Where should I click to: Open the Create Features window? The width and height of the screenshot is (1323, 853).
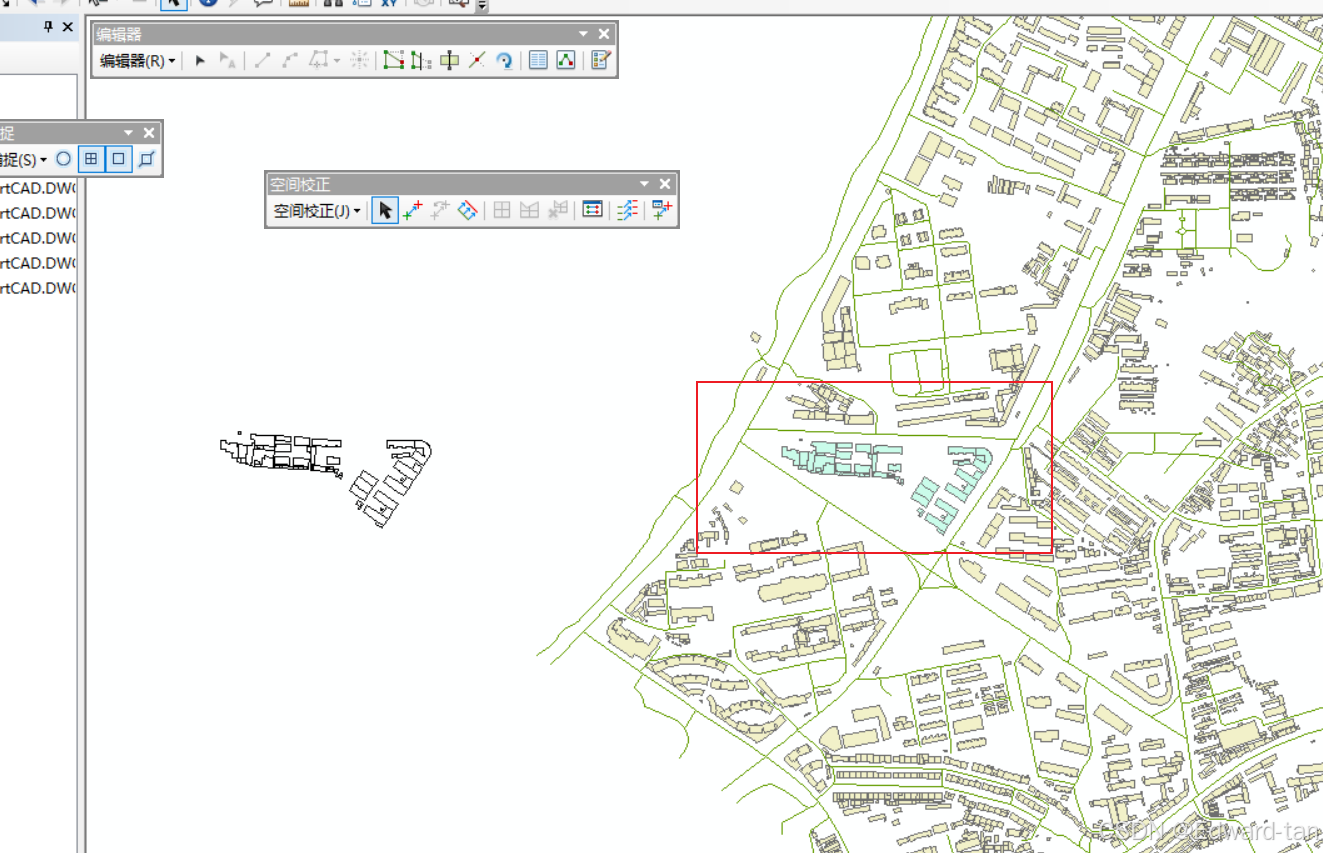(600, 61)
